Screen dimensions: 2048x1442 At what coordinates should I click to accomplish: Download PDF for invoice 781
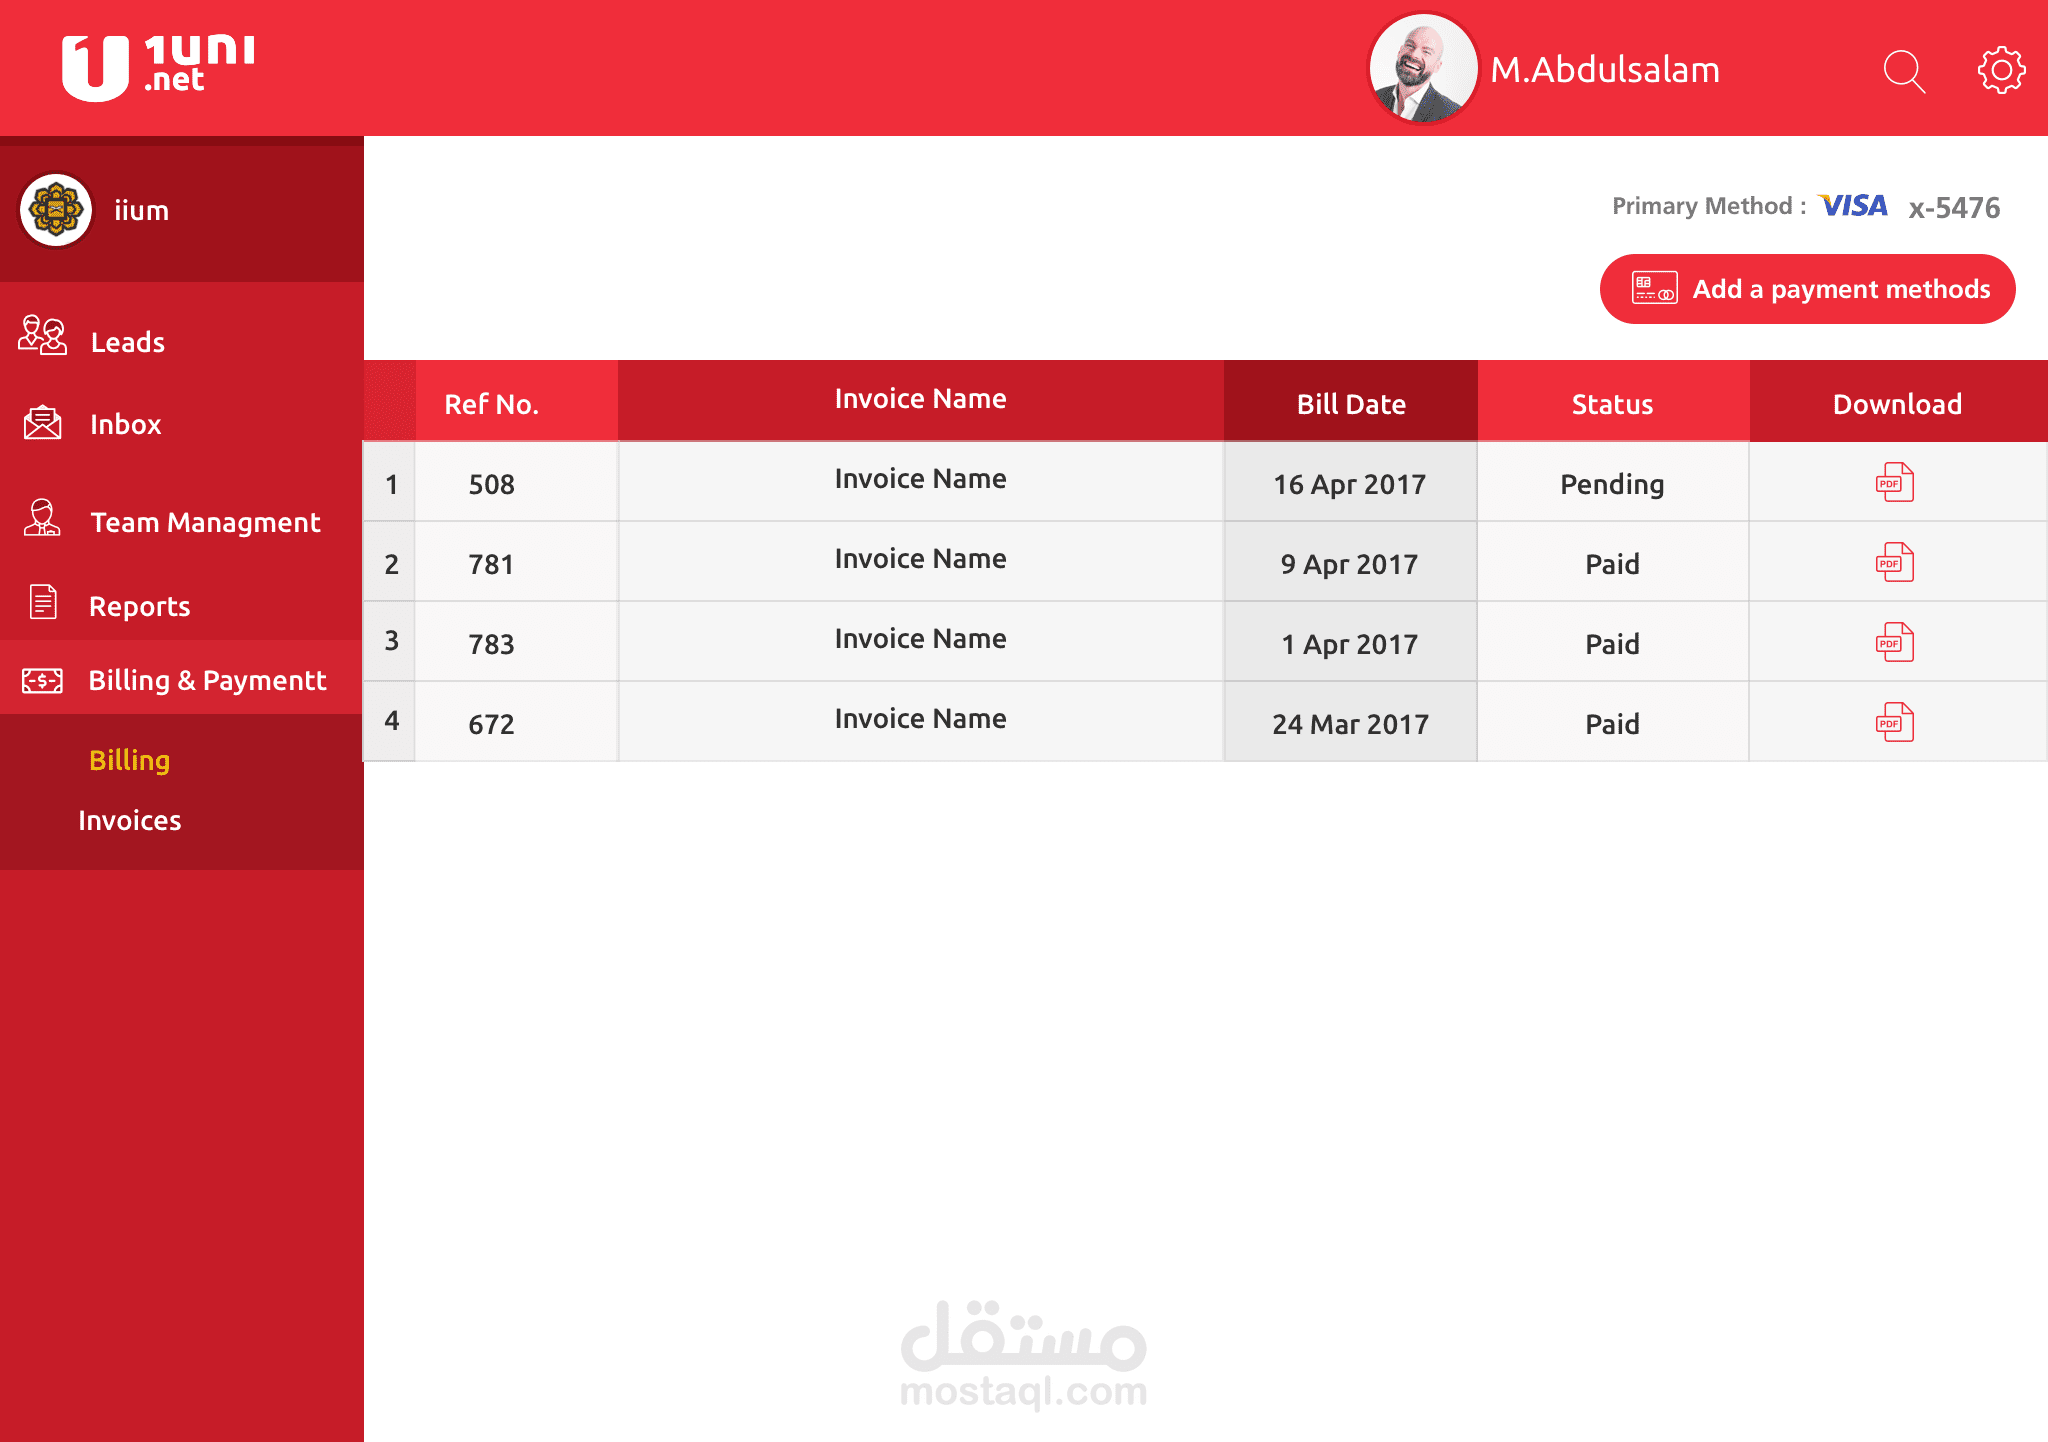[x=1894, y=563]
